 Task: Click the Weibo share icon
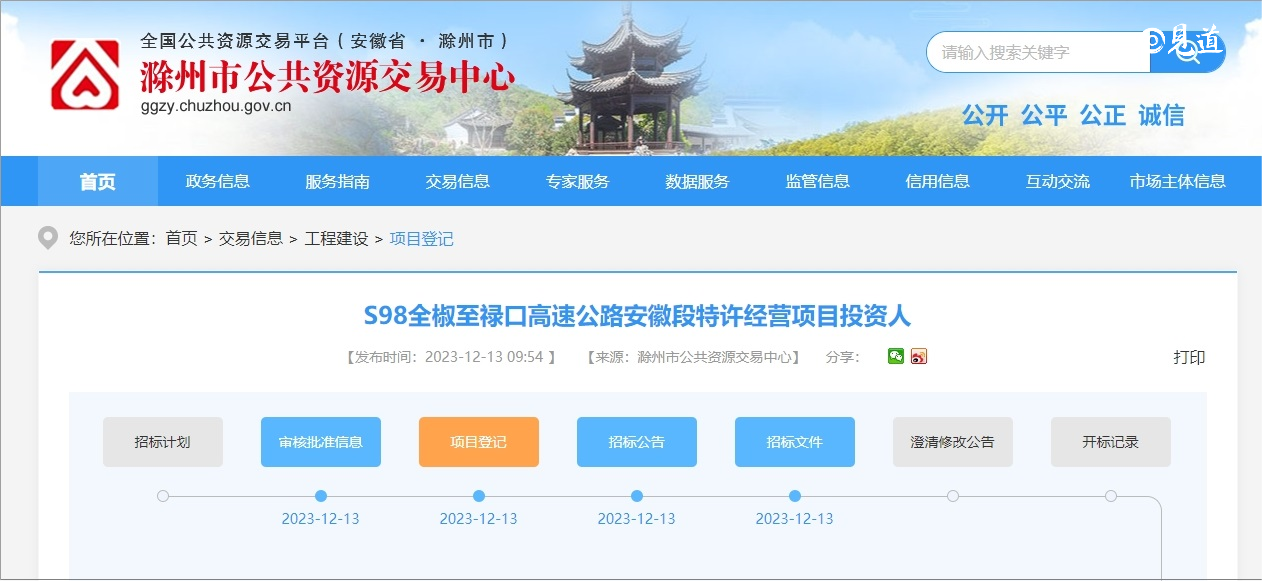tap(919, 356)
